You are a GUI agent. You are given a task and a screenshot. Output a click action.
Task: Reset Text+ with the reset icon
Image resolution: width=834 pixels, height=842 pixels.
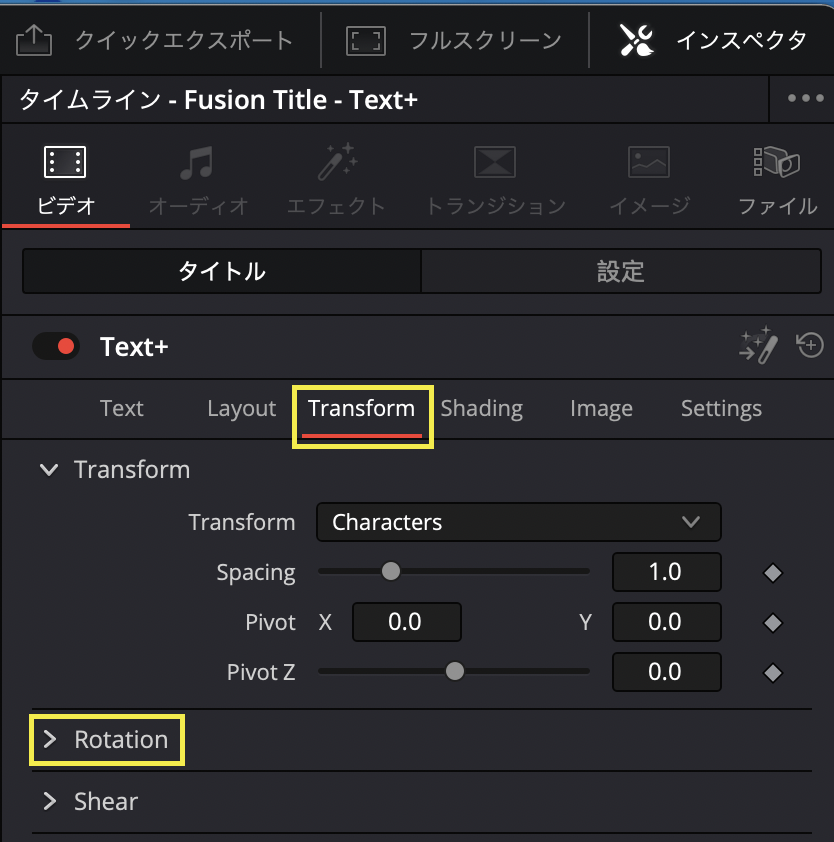pyautogui.click(x=810, y=345)
